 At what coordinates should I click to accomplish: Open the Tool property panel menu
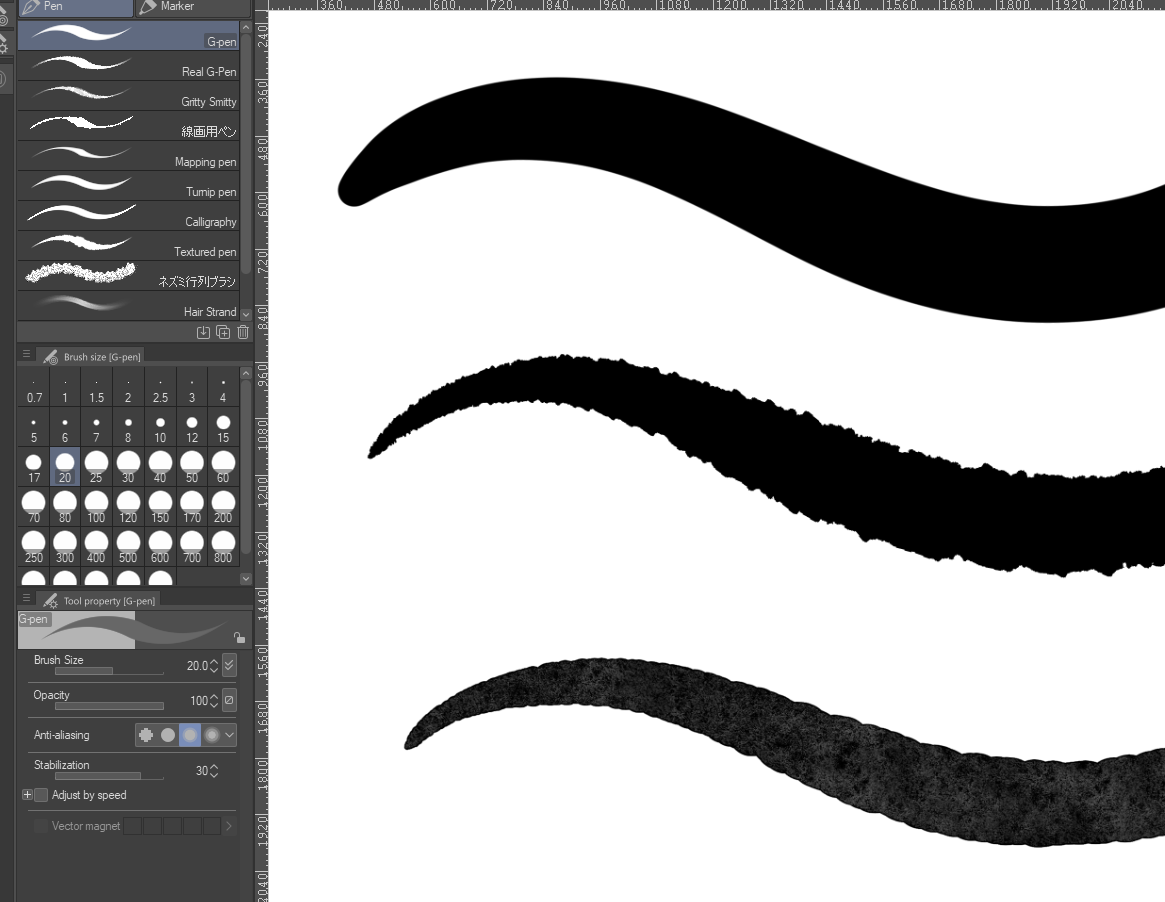[26, 598]
